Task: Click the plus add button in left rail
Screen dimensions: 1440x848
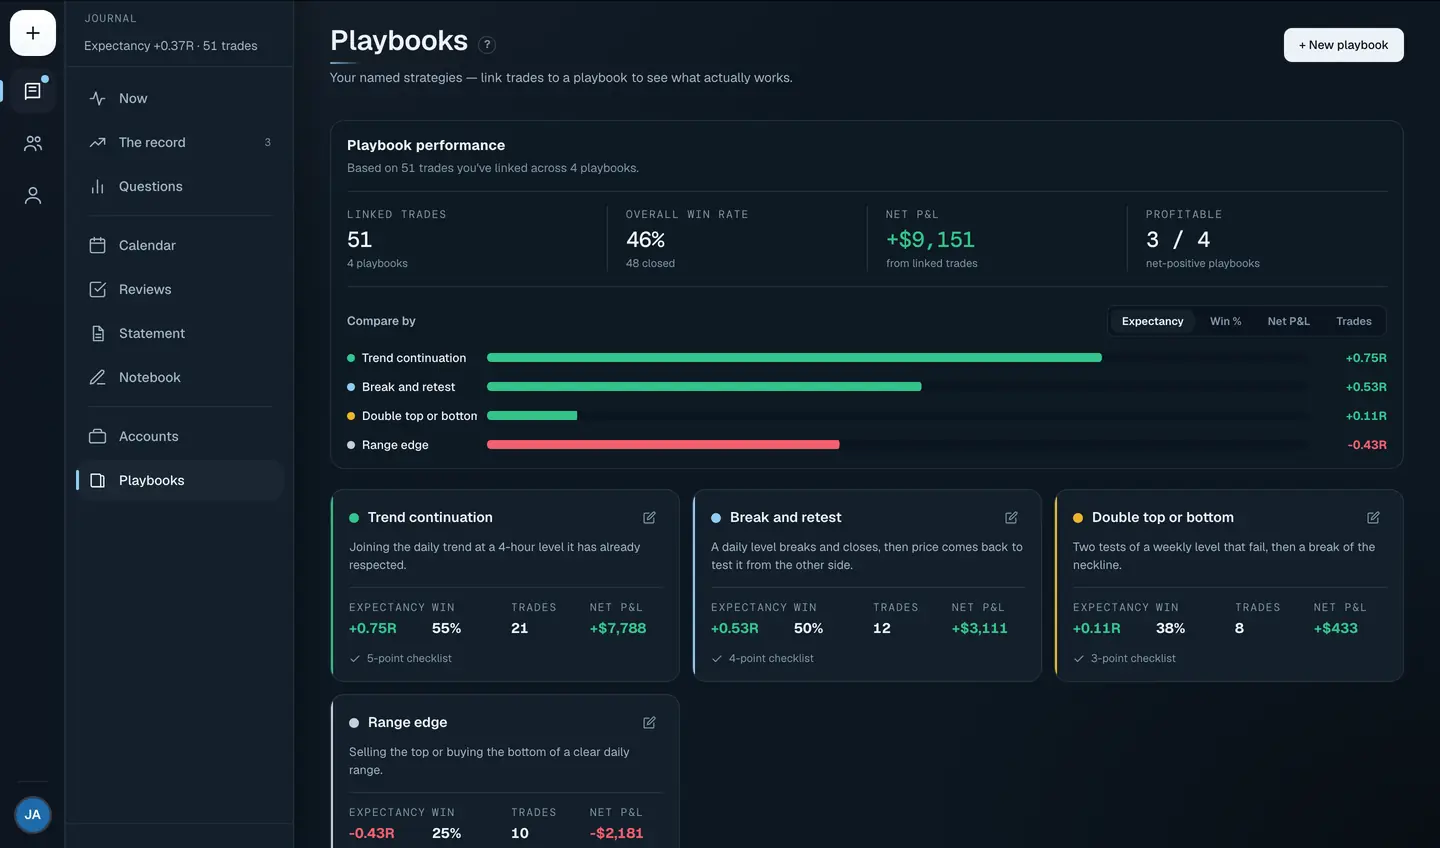Action: coord(33,33)
